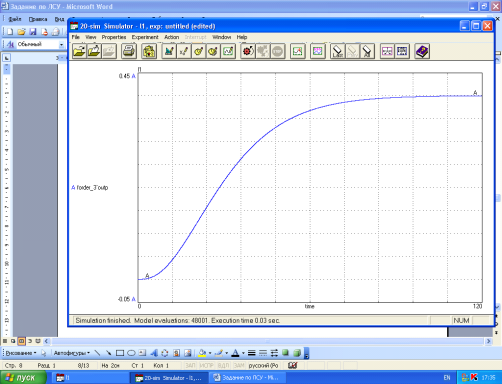Toggle the ИСПР track changes indicator
Screen dimensions: 502x384
tap(206, 366)
